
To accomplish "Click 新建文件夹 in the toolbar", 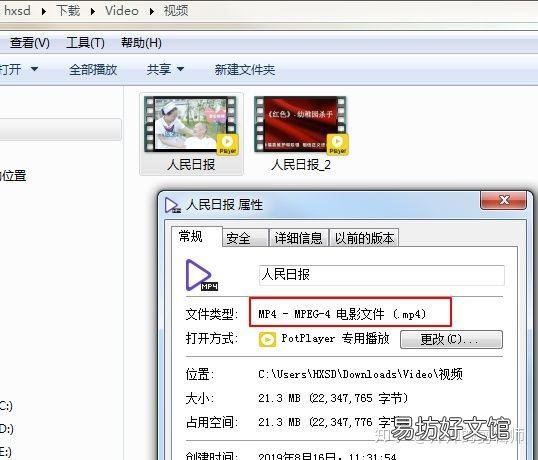I will coord(245,70).
